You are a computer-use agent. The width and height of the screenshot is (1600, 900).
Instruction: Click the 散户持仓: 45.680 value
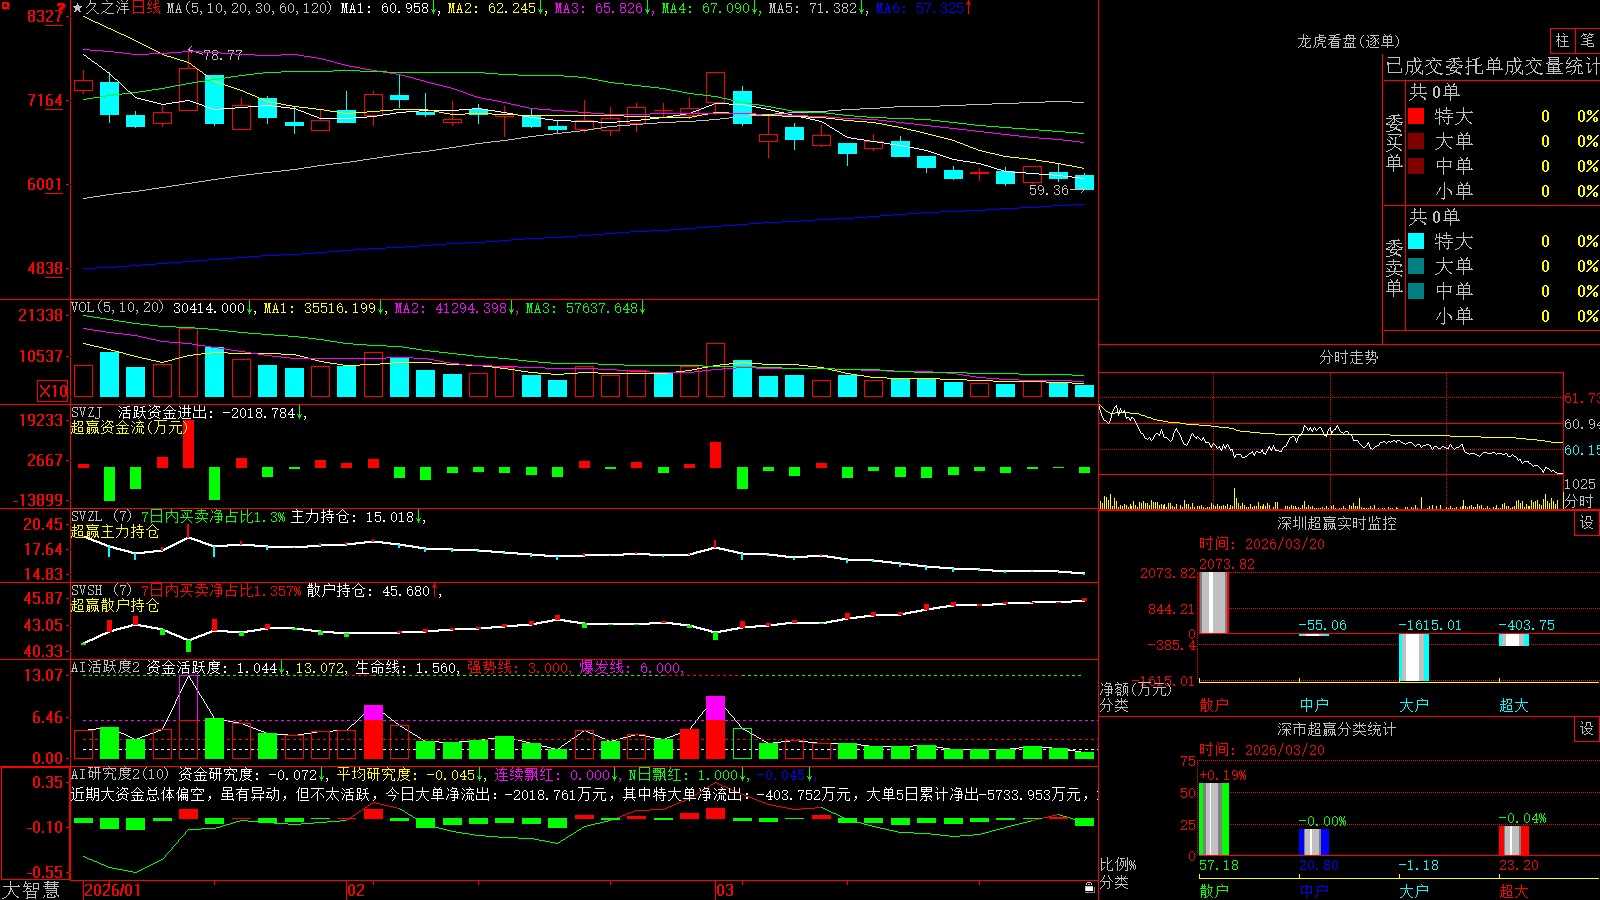(368, 590)
